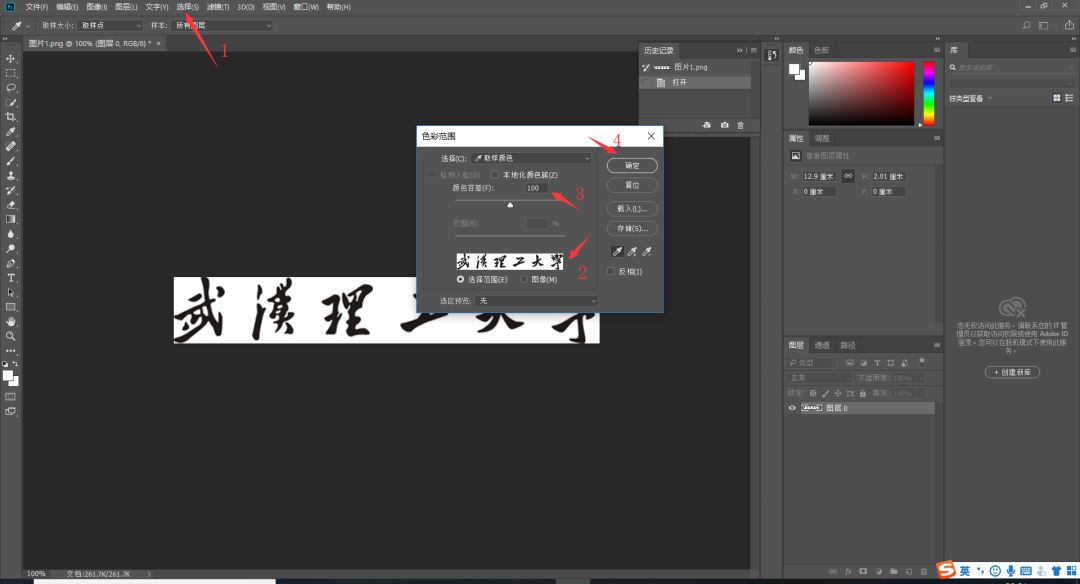
Task: Switch foreground and background colors
Action: pyautogui.click(x=15, y=364)
